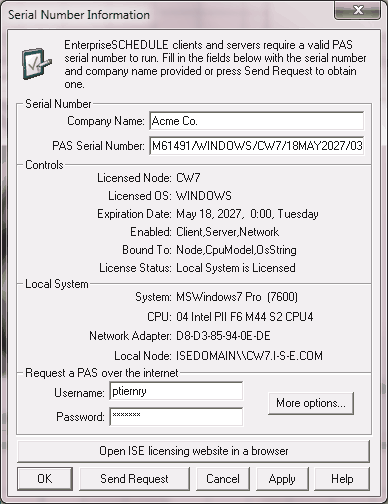Click CPU value 04 Intel PII F6

point(245,317)
